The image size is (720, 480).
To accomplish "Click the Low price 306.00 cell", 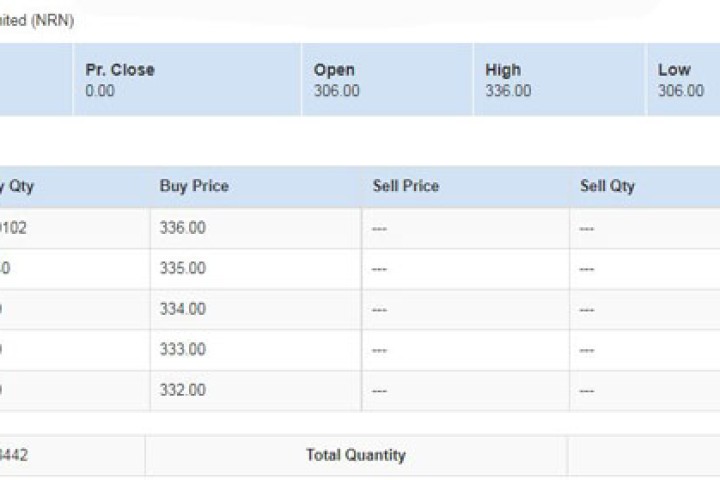I will tap(680, 91).
